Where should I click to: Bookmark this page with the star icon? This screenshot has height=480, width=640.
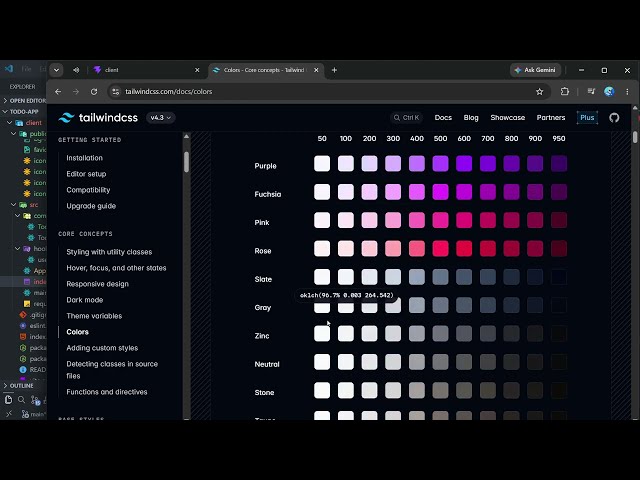pos(540,92)
